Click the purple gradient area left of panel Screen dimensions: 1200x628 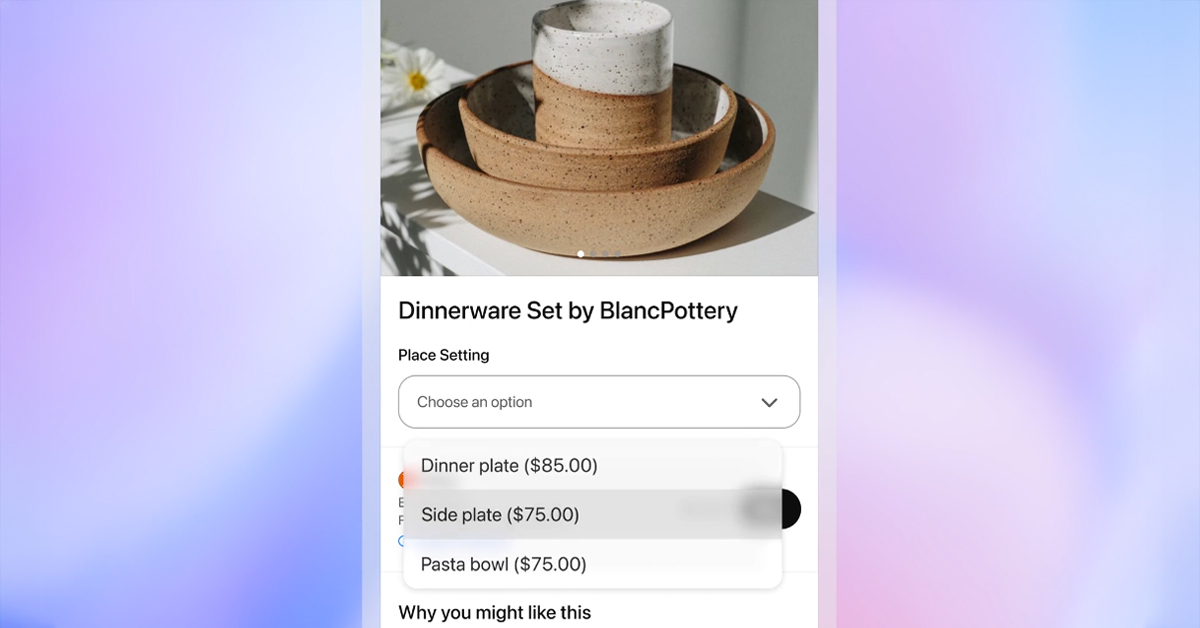coord(181,314)
